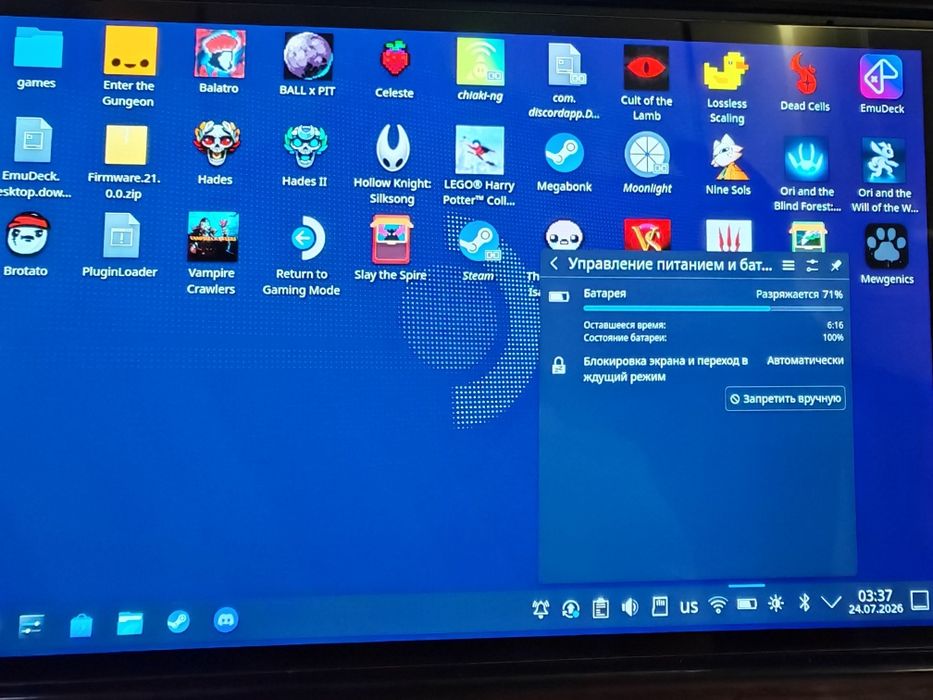Open Discover store bag in taskbar
The width and height of the screenshot is (933, 700).
tap(80, 625)
